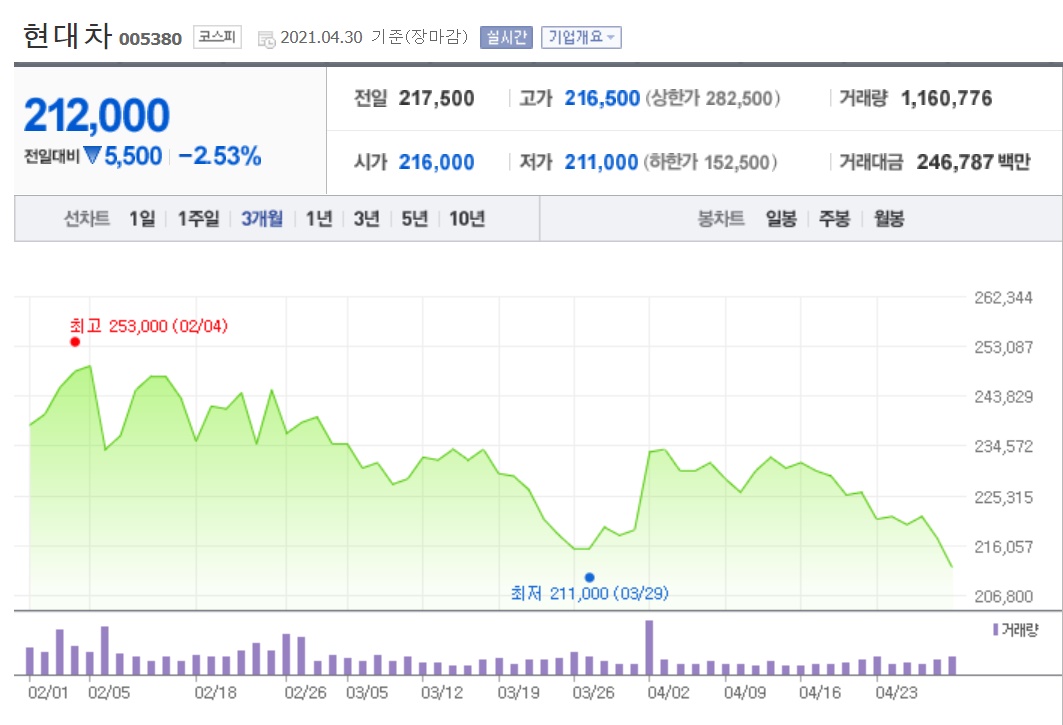Screen dimensions: 1063x725
Task: Click the 02/01 date axis label
Action: pyautogui.click(x=48, y=692)
